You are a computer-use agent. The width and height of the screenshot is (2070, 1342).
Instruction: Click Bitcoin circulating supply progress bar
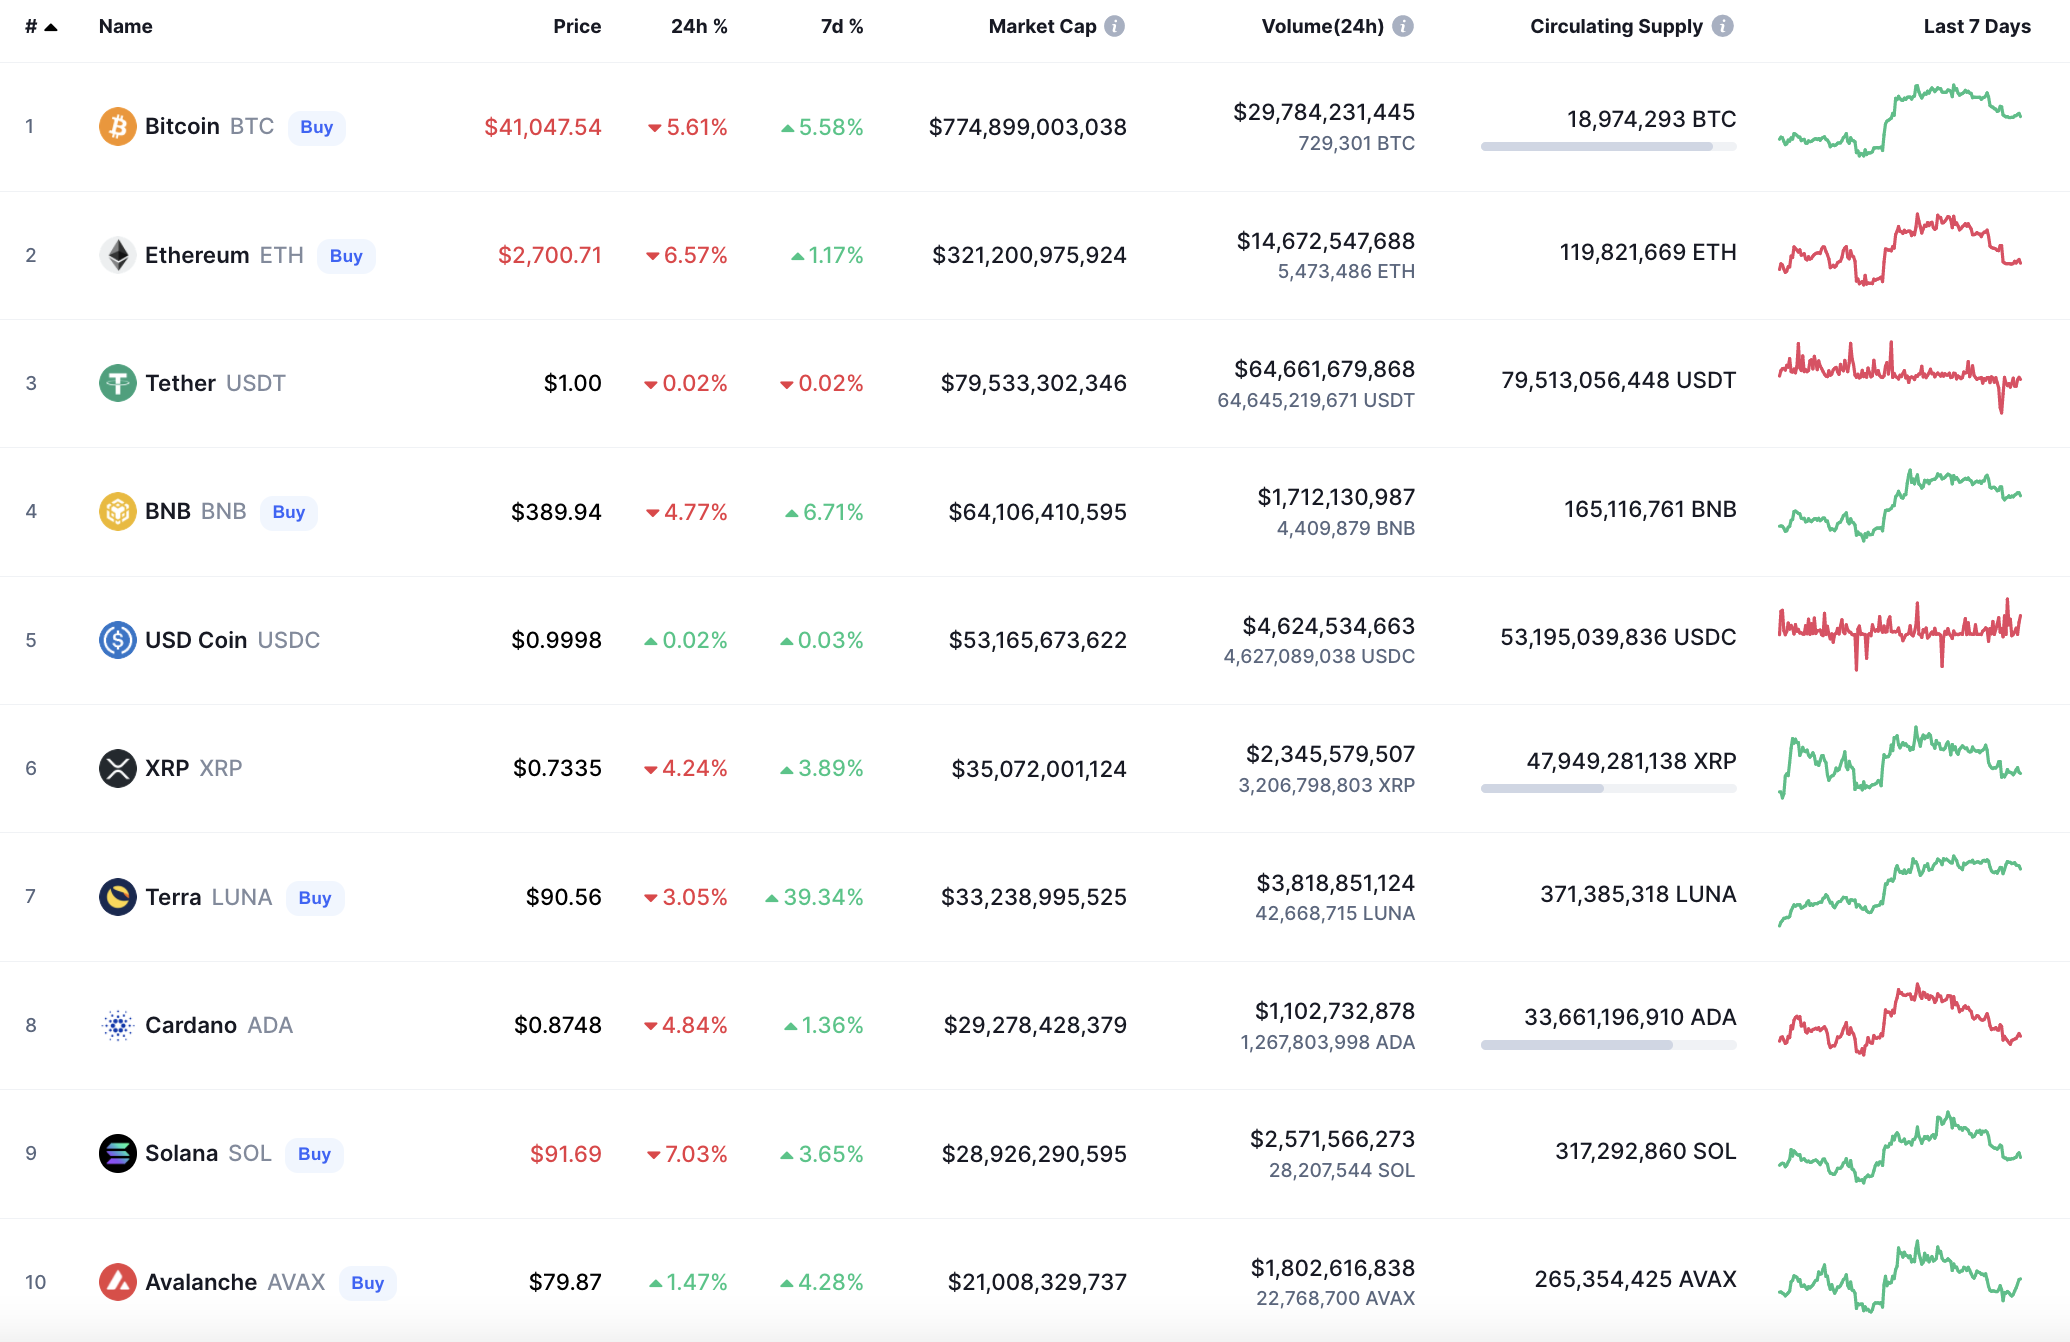[1607, 147]
